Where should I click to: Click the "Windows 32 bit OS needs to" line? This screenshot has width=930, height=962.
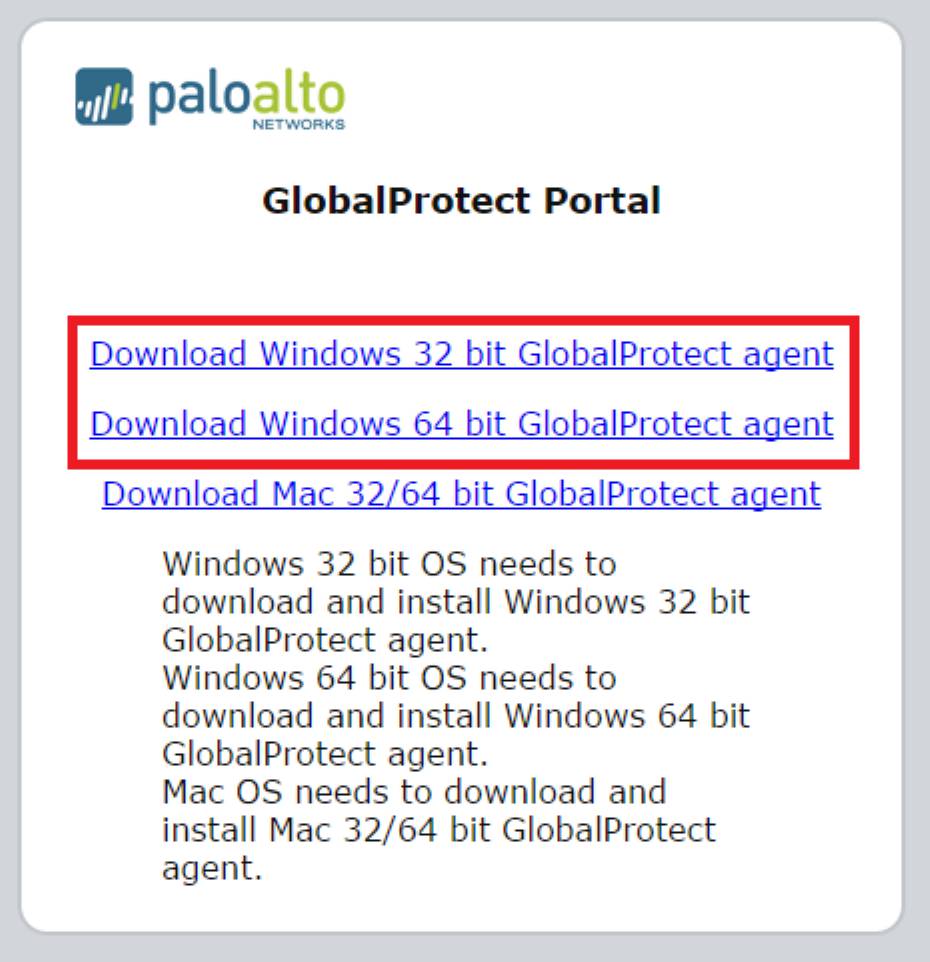389,564
